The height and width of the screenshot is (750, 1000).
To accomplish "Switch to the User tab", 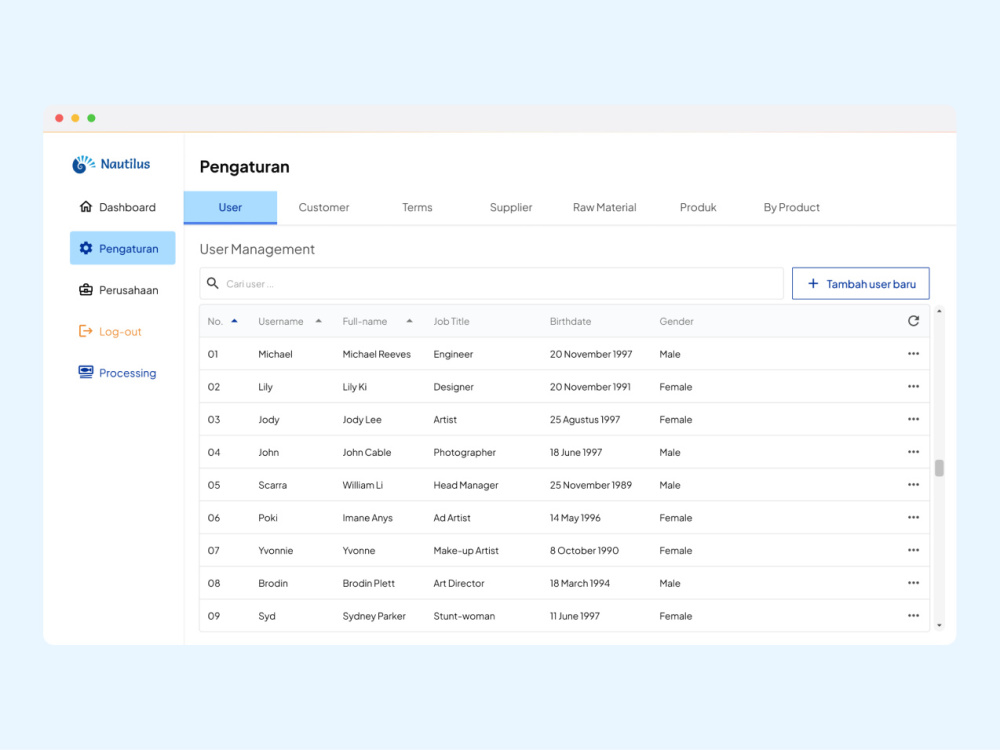I will [x=230, y=207].
